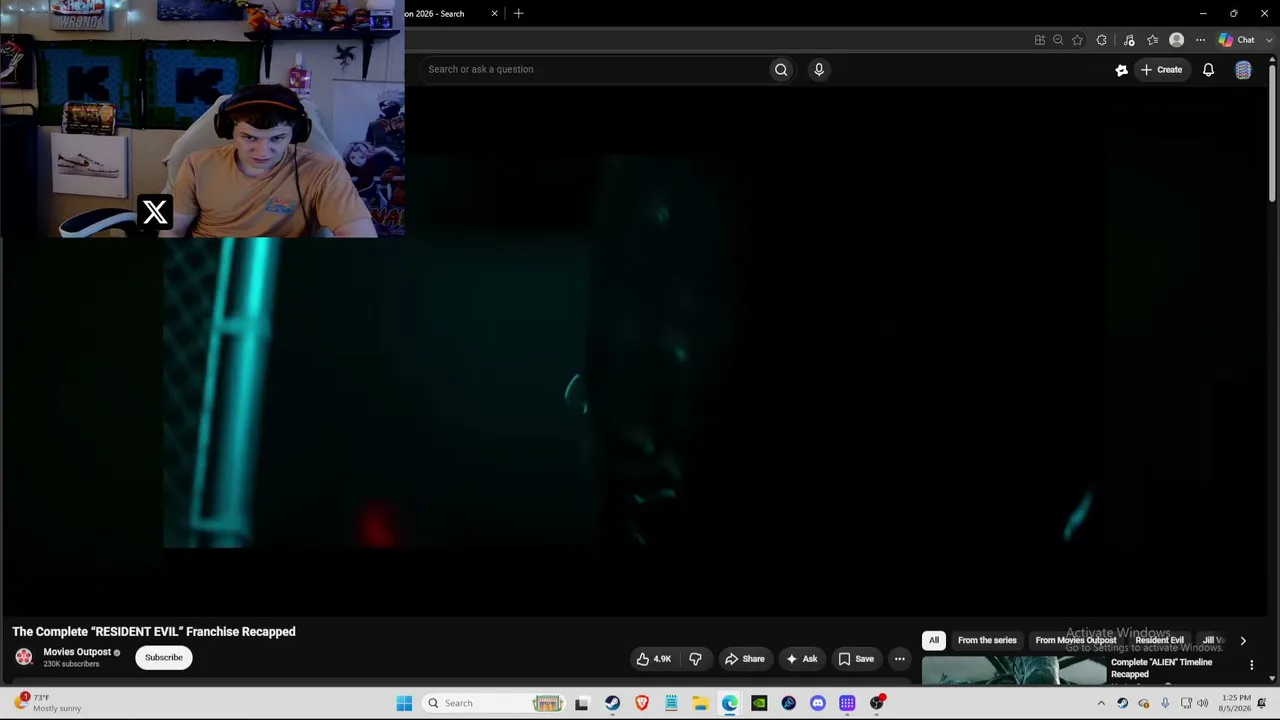The width and height of the screenshot is (1280, 720).
Task: Favorite this page with the star icon
Action: [x=1077, y=40]
